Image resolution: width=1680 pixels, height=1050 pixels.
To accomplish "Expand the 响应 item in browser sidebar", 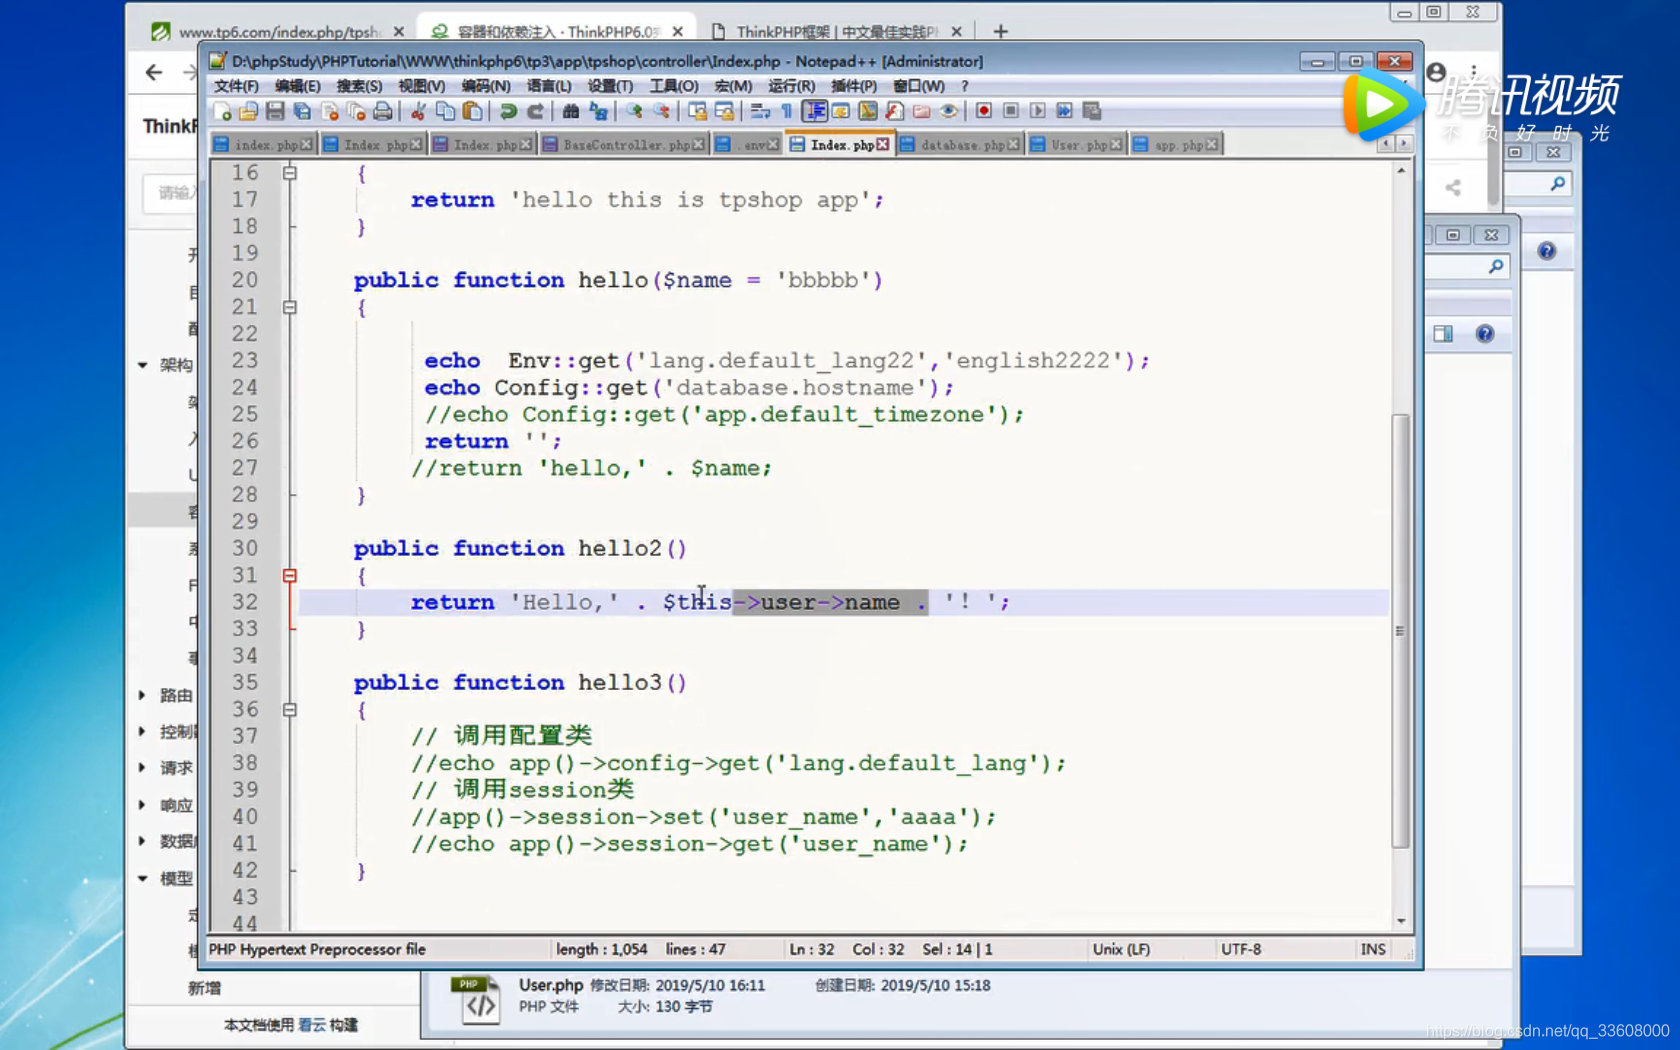I will point(142,805).
